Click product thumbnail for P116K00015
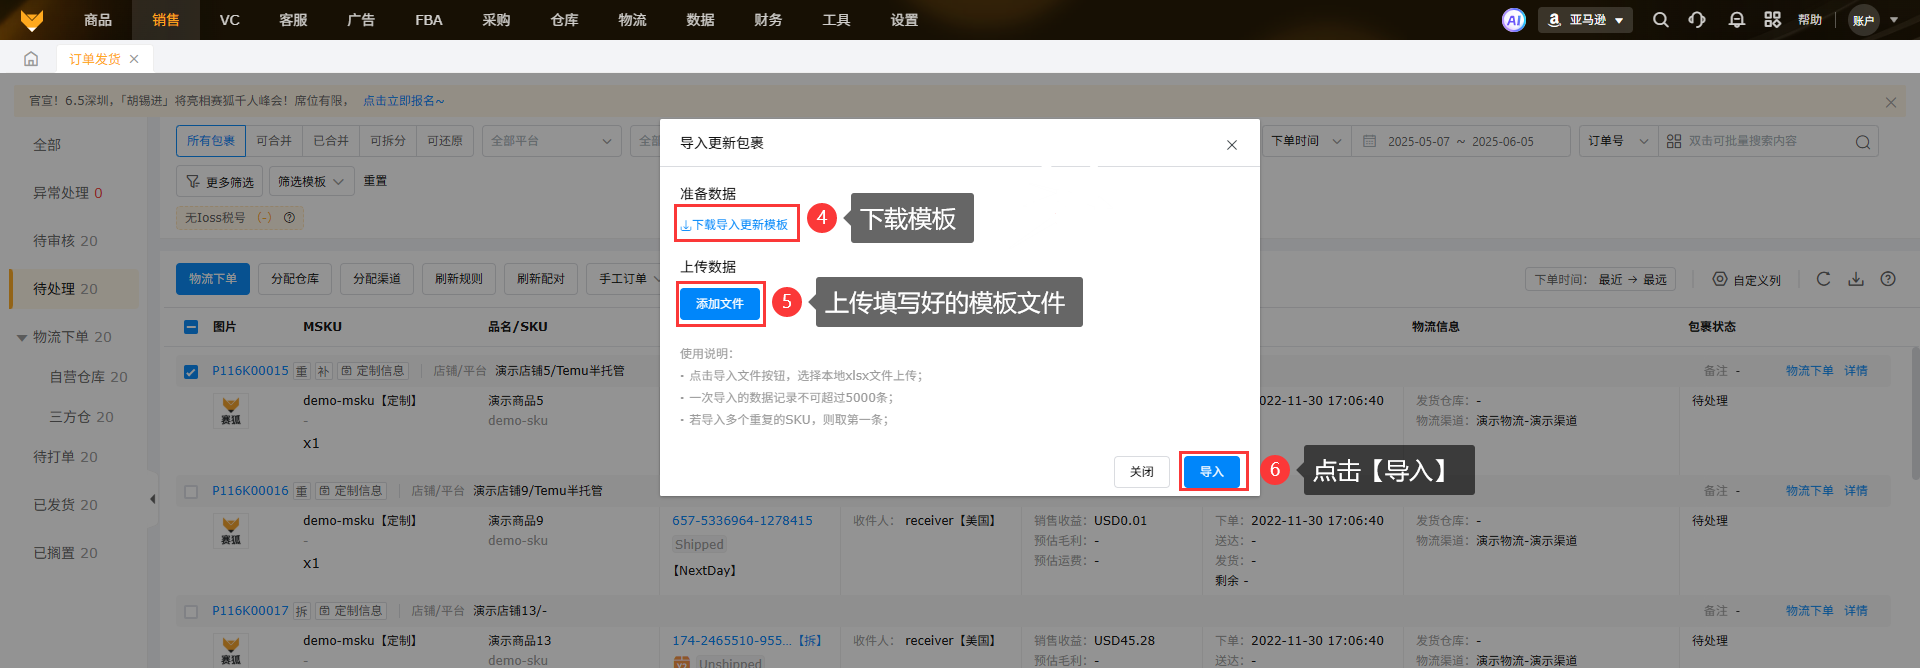Image resolution: width=1920 pixels, height=668 pixels. [231, 410]
